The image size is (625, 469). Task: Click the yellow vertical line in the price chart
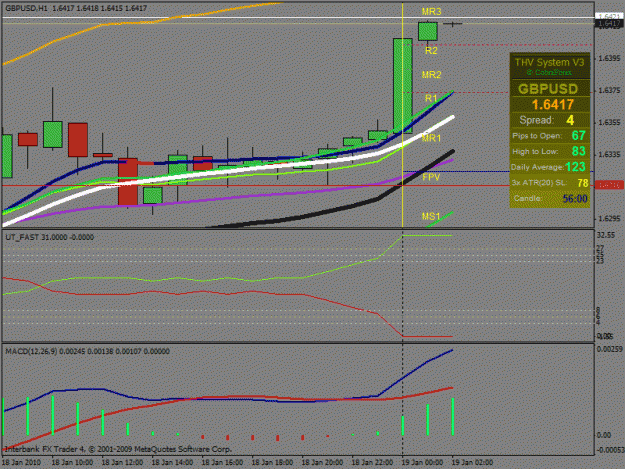coord(403,116)
